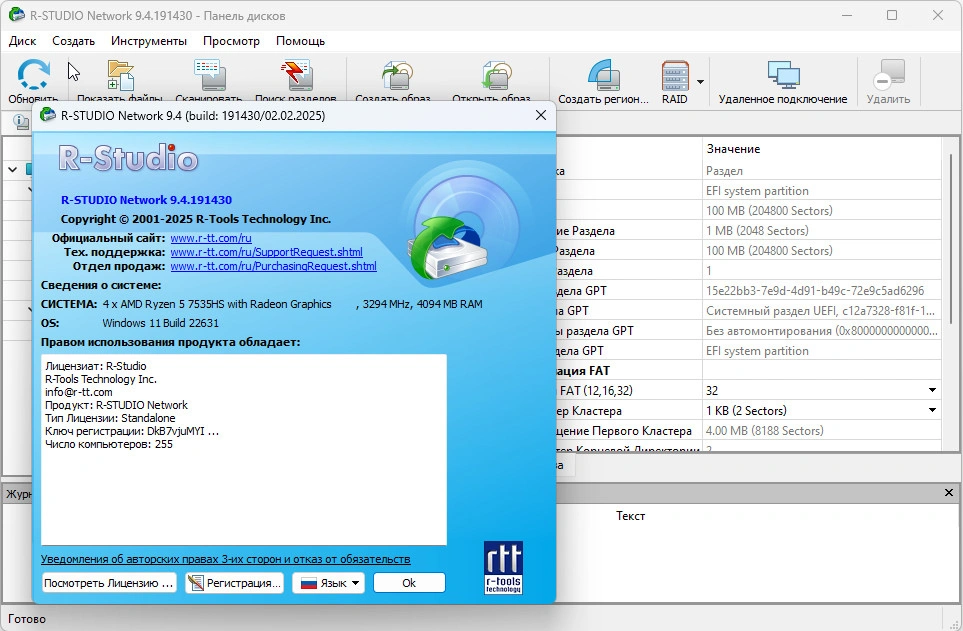
Task: Click the Значение column header
Action: point(733,149)
